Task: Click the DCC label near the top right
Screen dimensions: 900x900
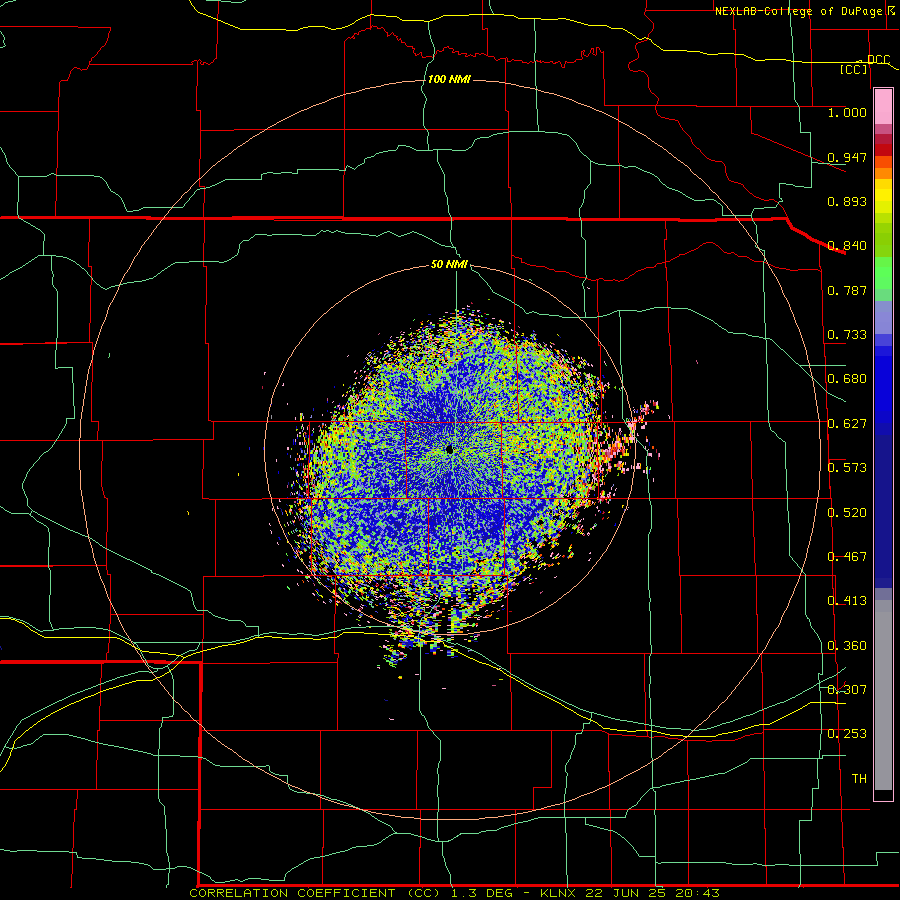Action: [x=878, y=59]
